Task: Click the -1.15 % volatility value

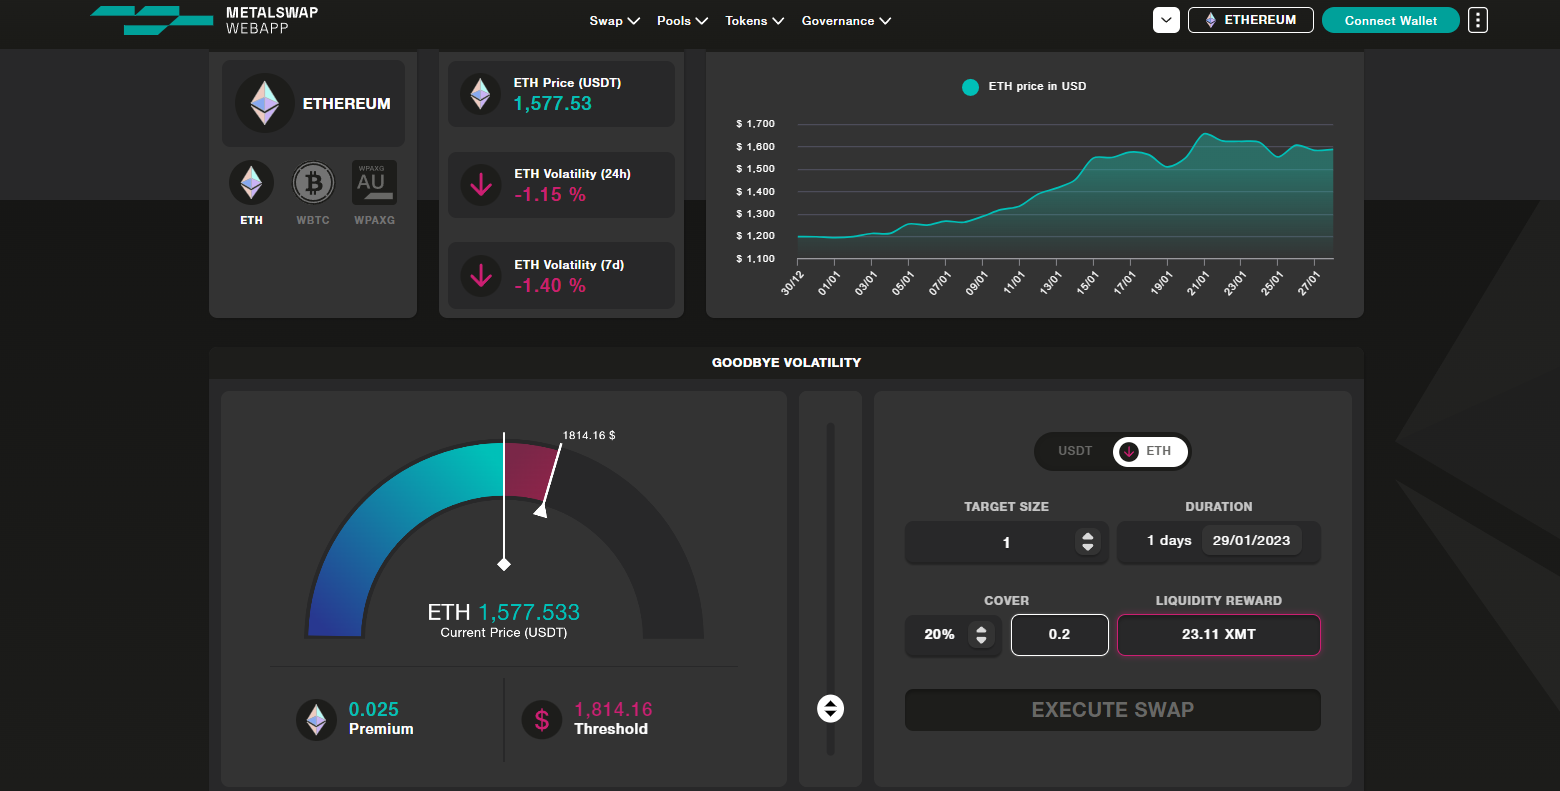Action: coord(550,195)
